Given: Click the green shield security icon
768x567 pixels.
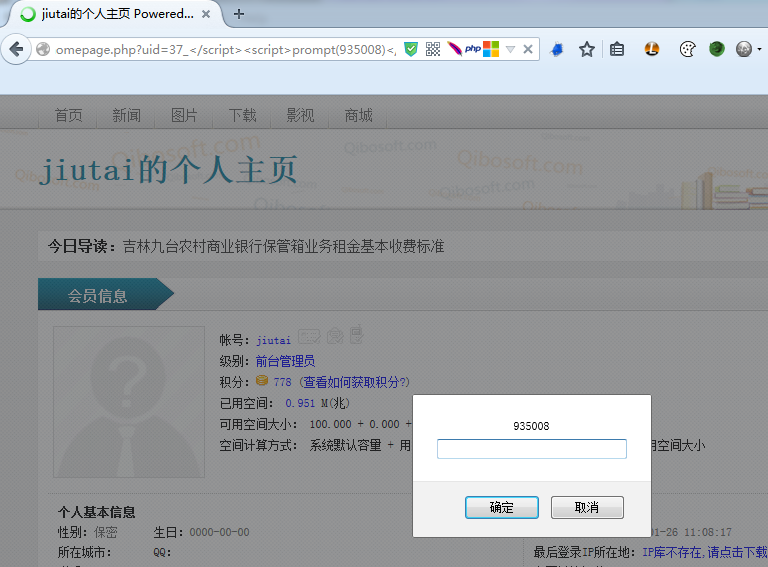Looking at the screenshot, I should click(x=411, y=49).
